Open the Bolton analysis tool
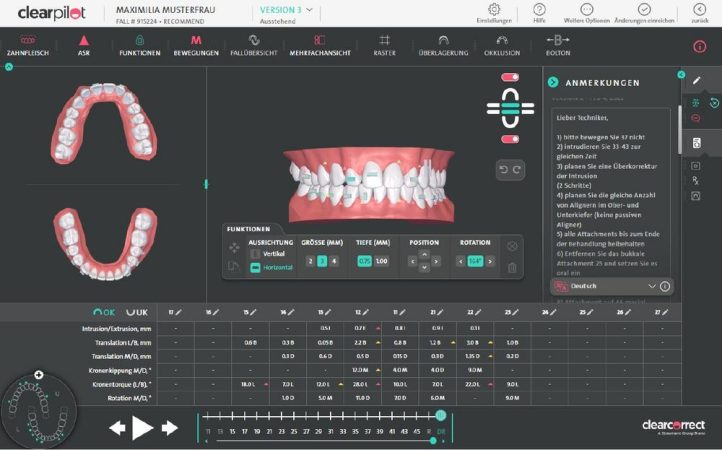 click(x=557, y=45)
